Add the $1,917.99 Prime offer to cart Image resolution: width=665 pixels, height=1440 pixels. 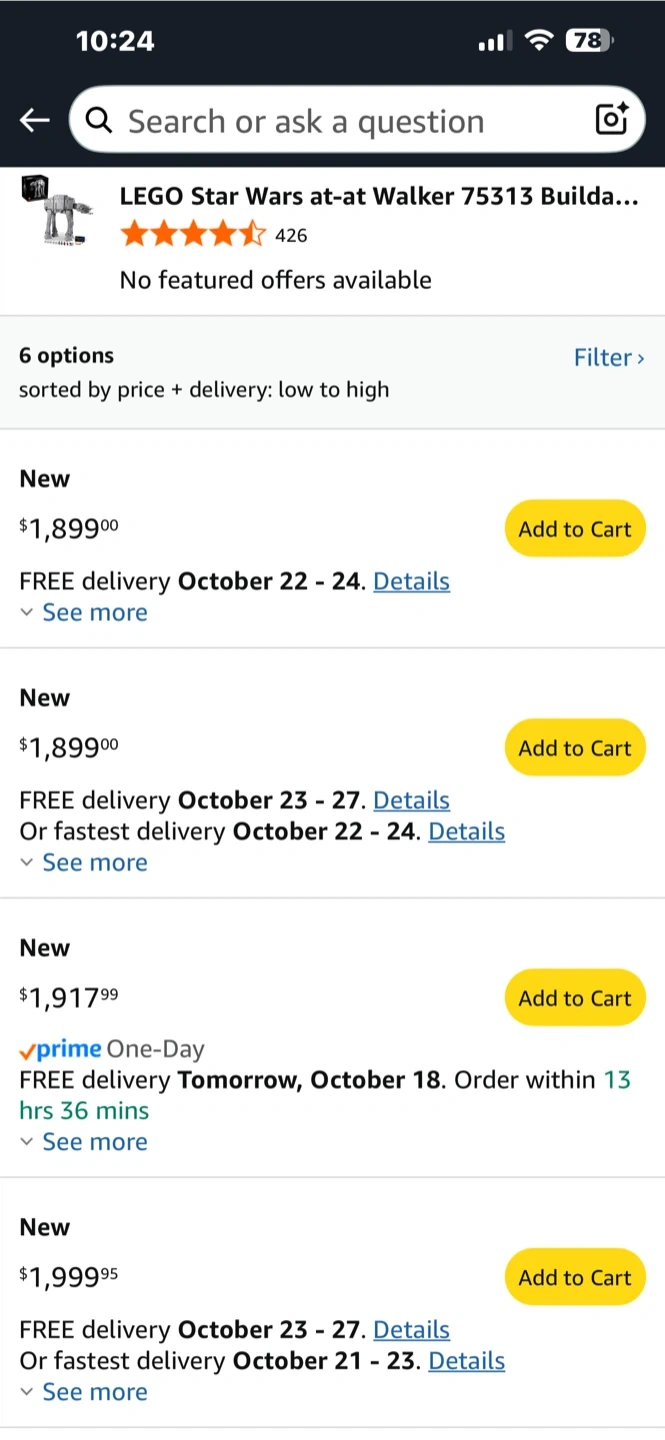(575, 998)
